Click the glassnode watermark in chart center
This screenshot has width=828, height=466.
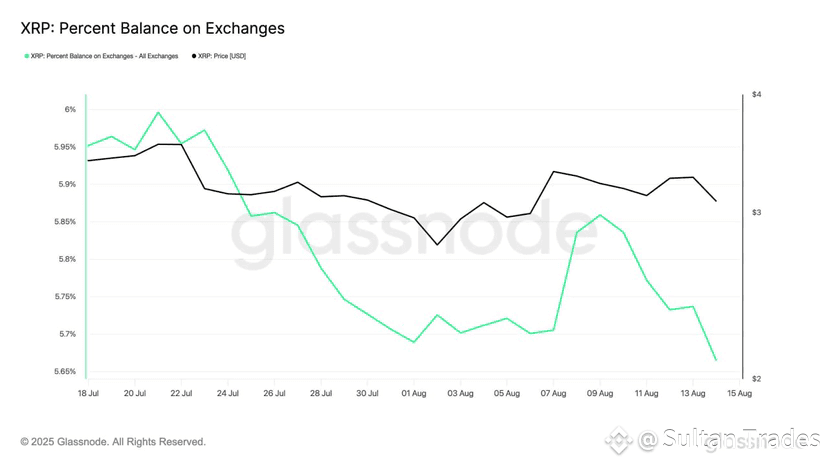pyautogui.click(x=414, y=230)
